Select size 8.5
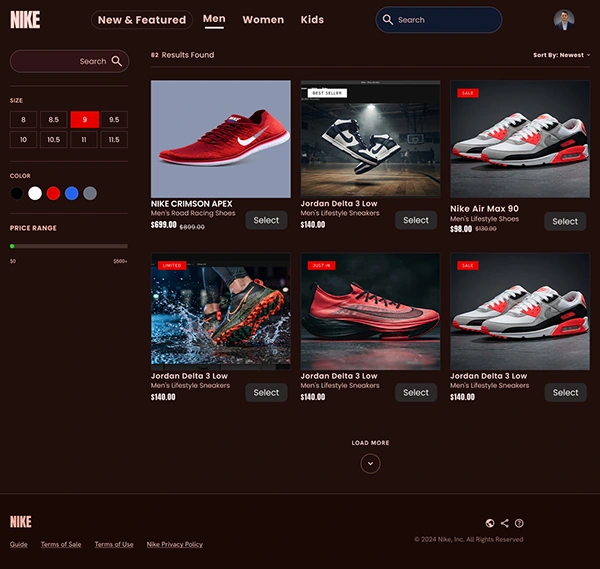The image size is (600, 569). (x=54, y=119)
